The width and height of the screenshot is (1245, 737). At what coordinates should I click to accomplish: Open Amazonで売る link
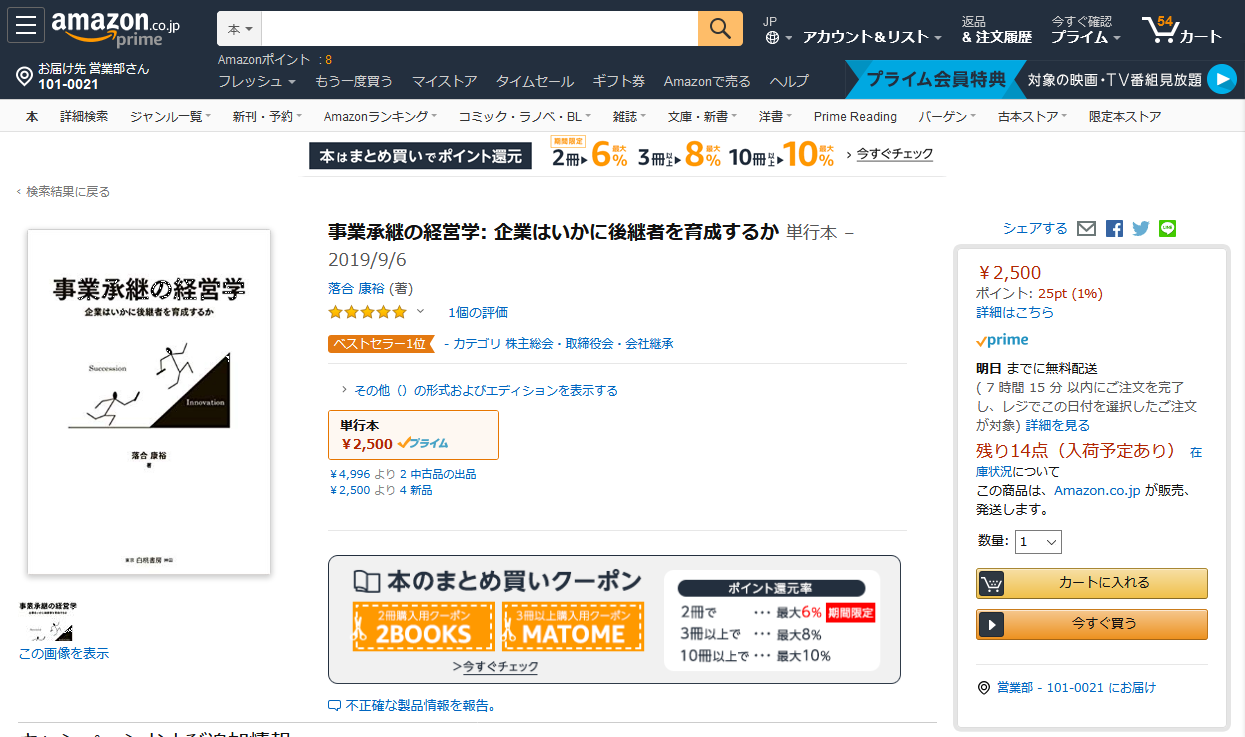(x=707, y=81)
